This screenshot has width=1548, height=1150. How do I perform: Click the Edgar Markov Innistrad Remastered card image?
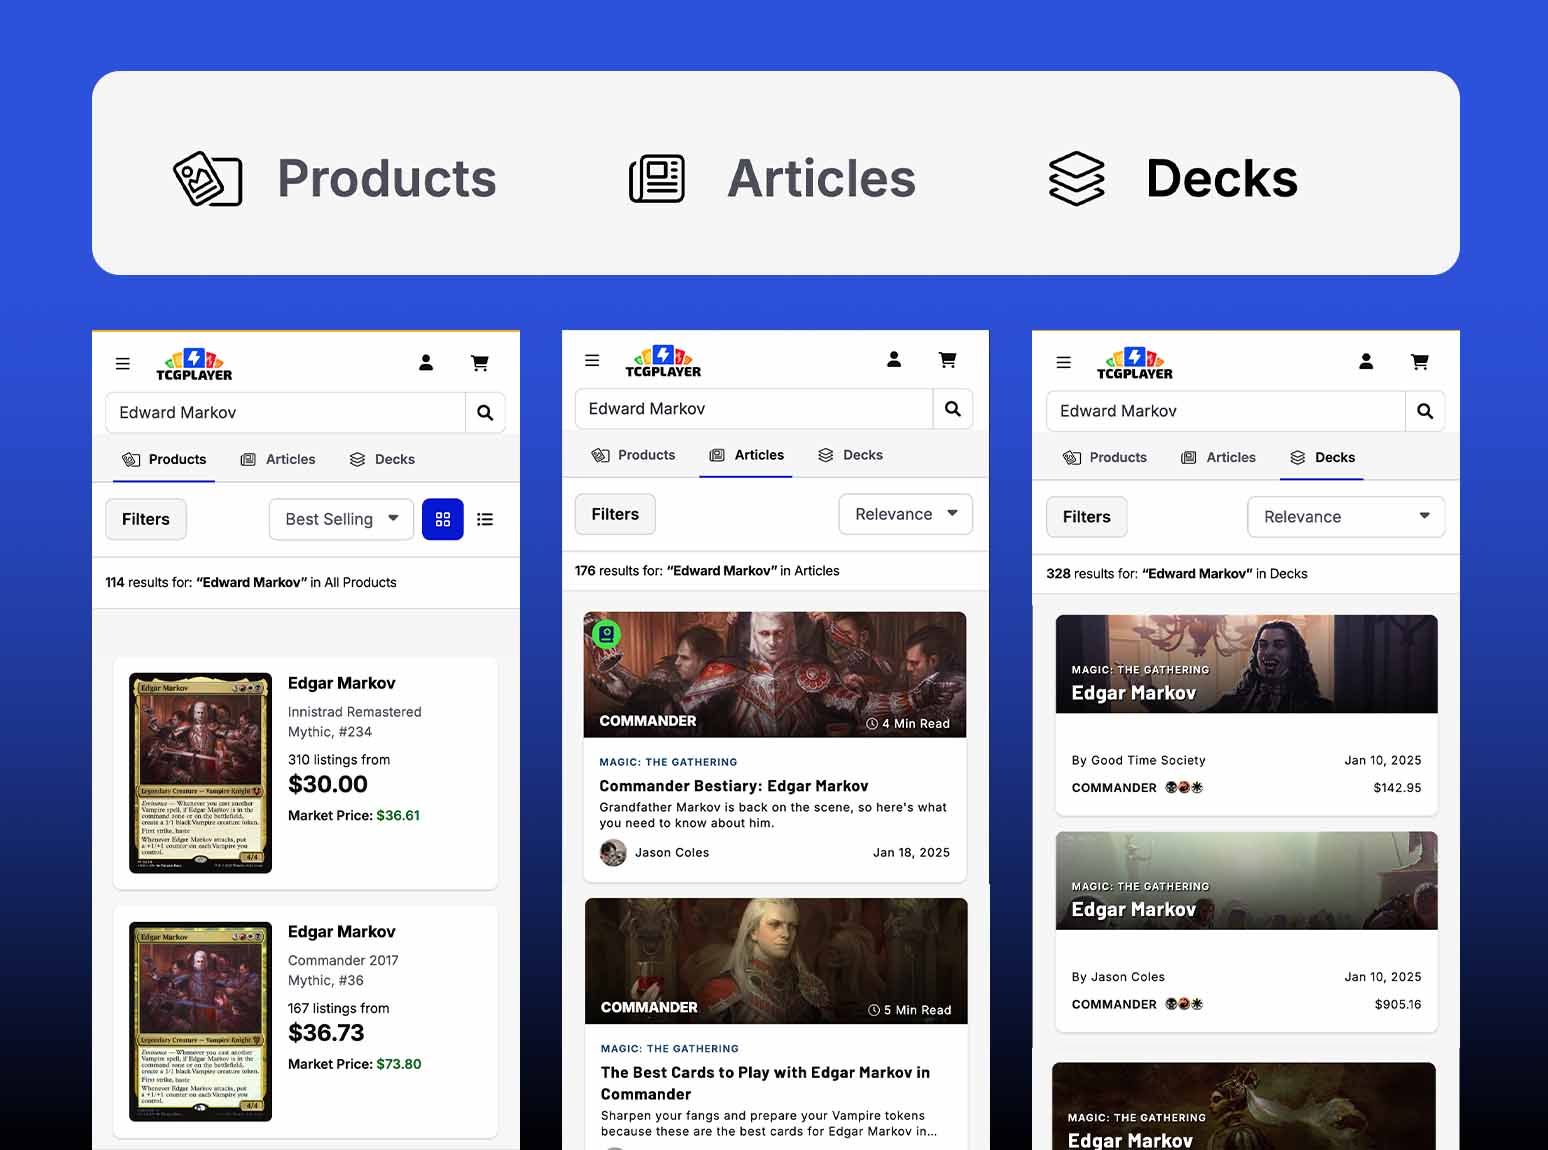click(x=200, y=772)
